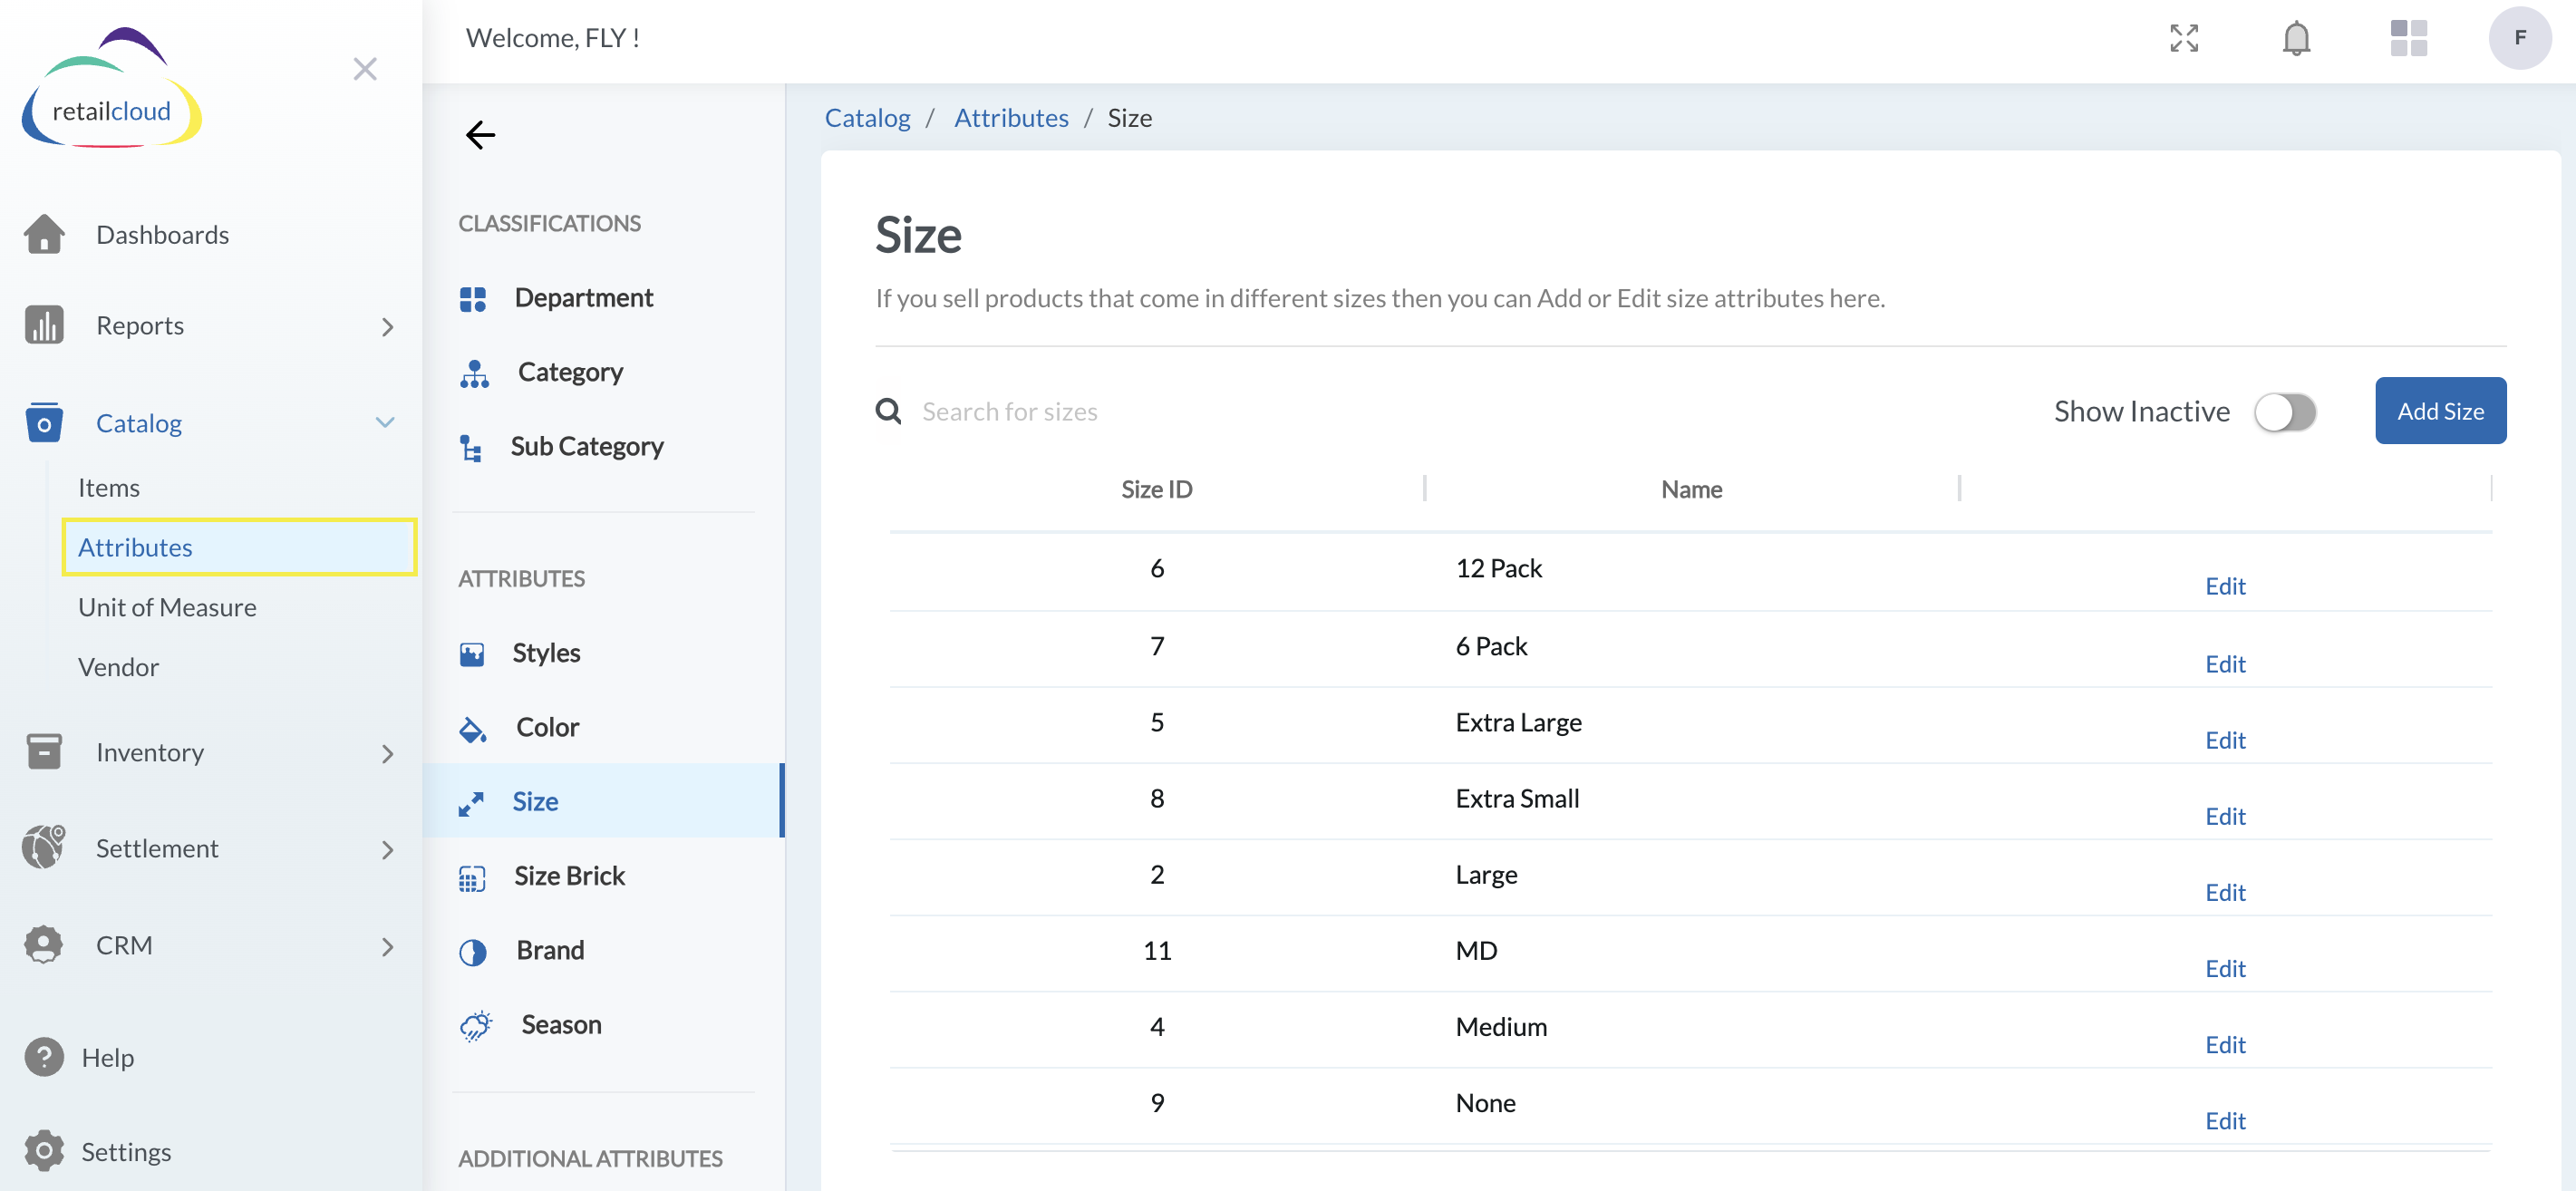Click the Sub Category tree icon
The image size is (2576, 1191).
pyautogui.click(x=471, y=447)
